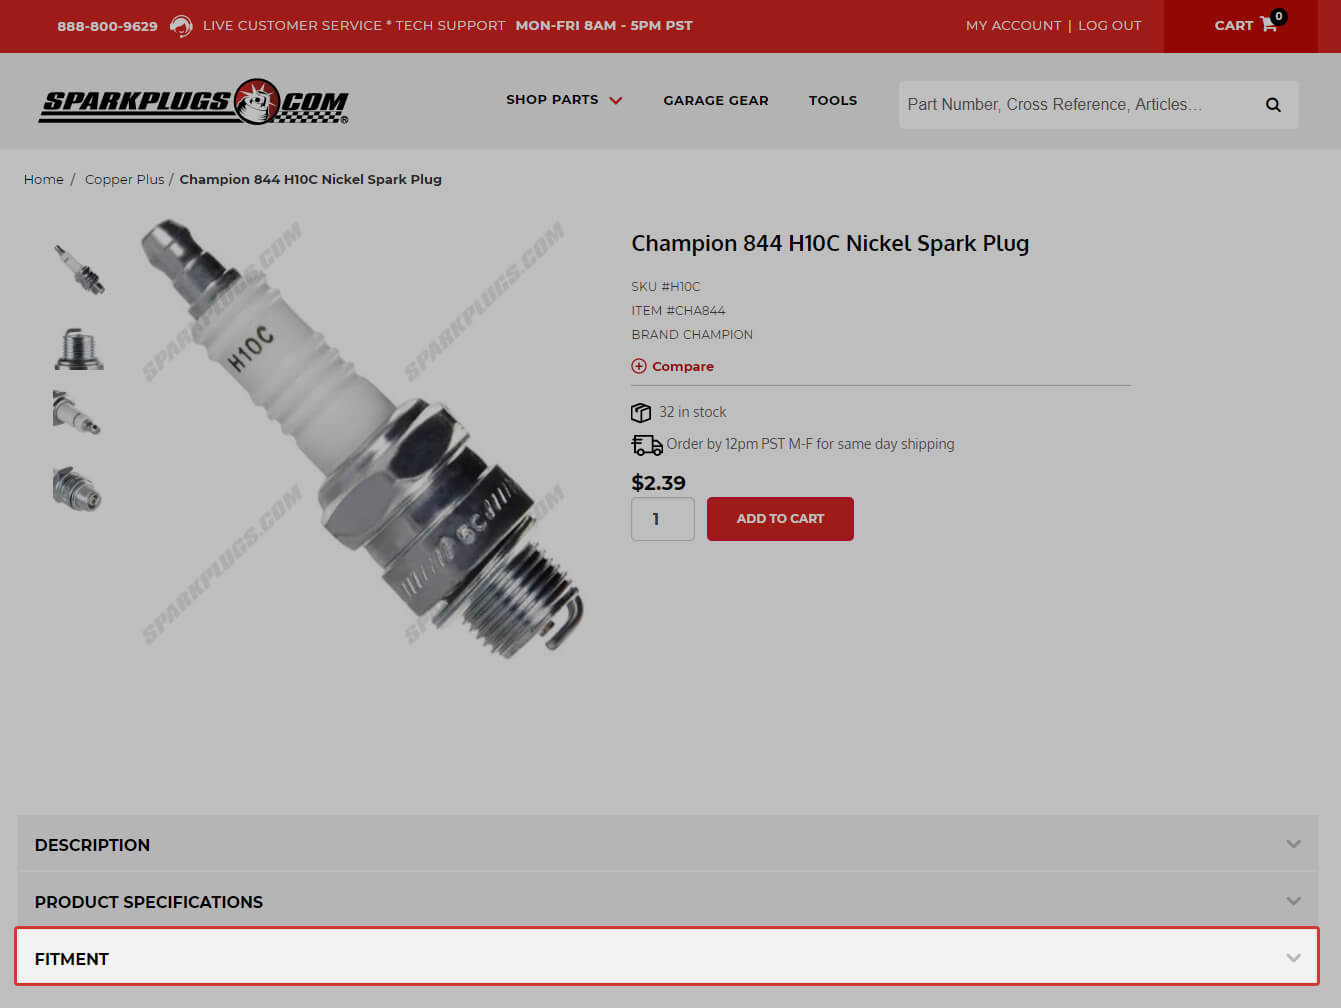
Task: Click the quantity input field
Action: point(663,519)
